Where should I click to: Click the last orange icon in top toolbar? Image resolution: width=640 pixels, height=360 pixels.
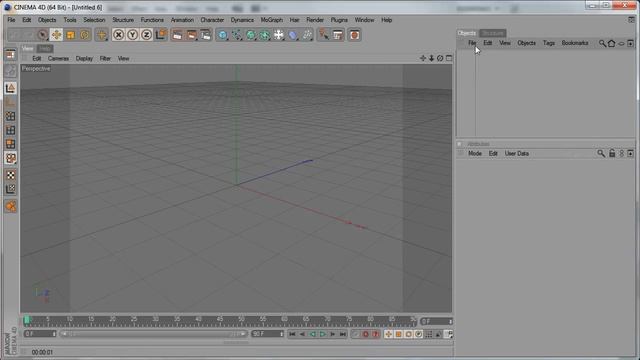(354, 35)
